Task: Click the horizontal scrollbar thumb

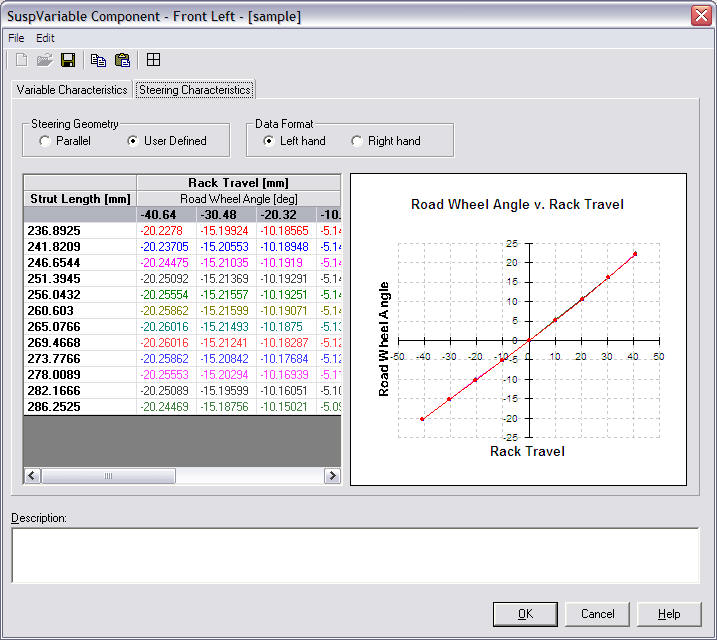Action: point(108,475)
